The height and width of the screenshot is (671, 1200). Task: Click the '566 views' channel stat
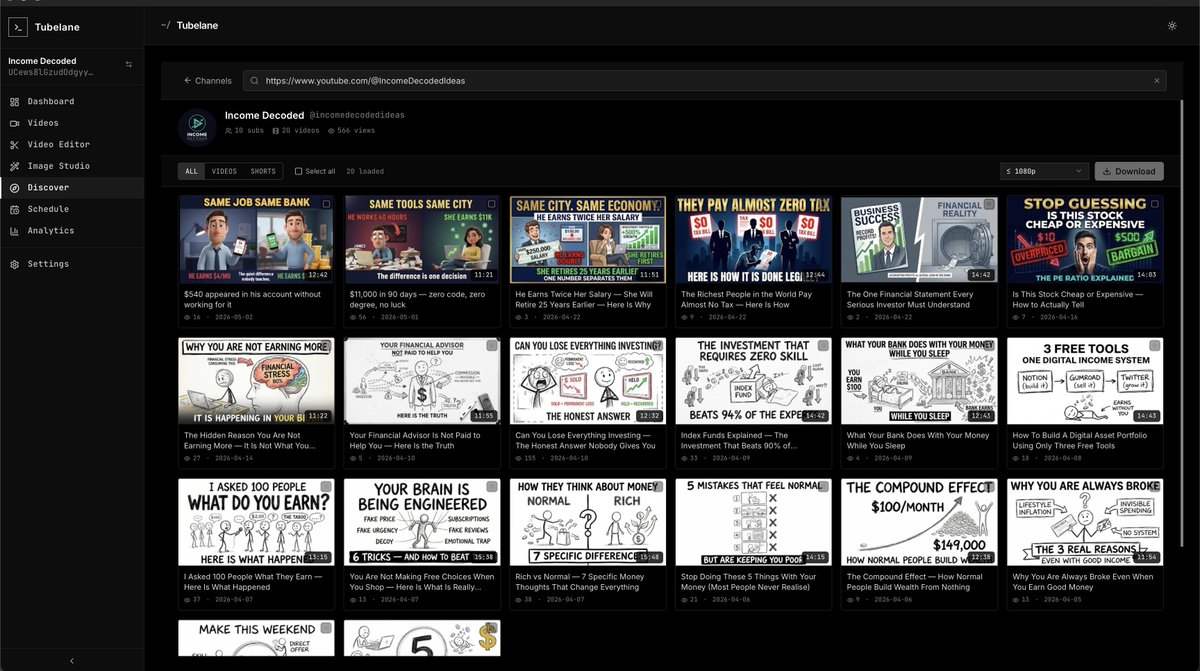pos(351,131)
